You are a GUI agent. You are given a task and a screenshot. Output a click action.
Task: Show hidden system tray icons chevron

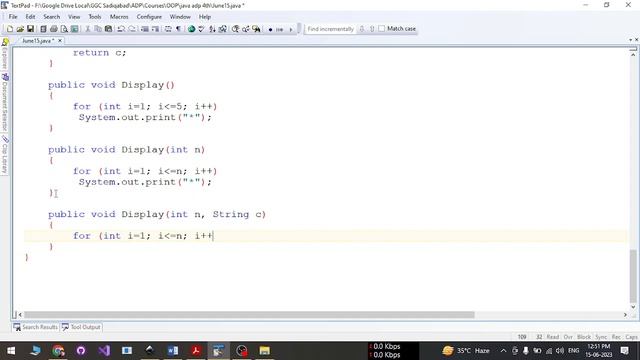click(503, 351)
